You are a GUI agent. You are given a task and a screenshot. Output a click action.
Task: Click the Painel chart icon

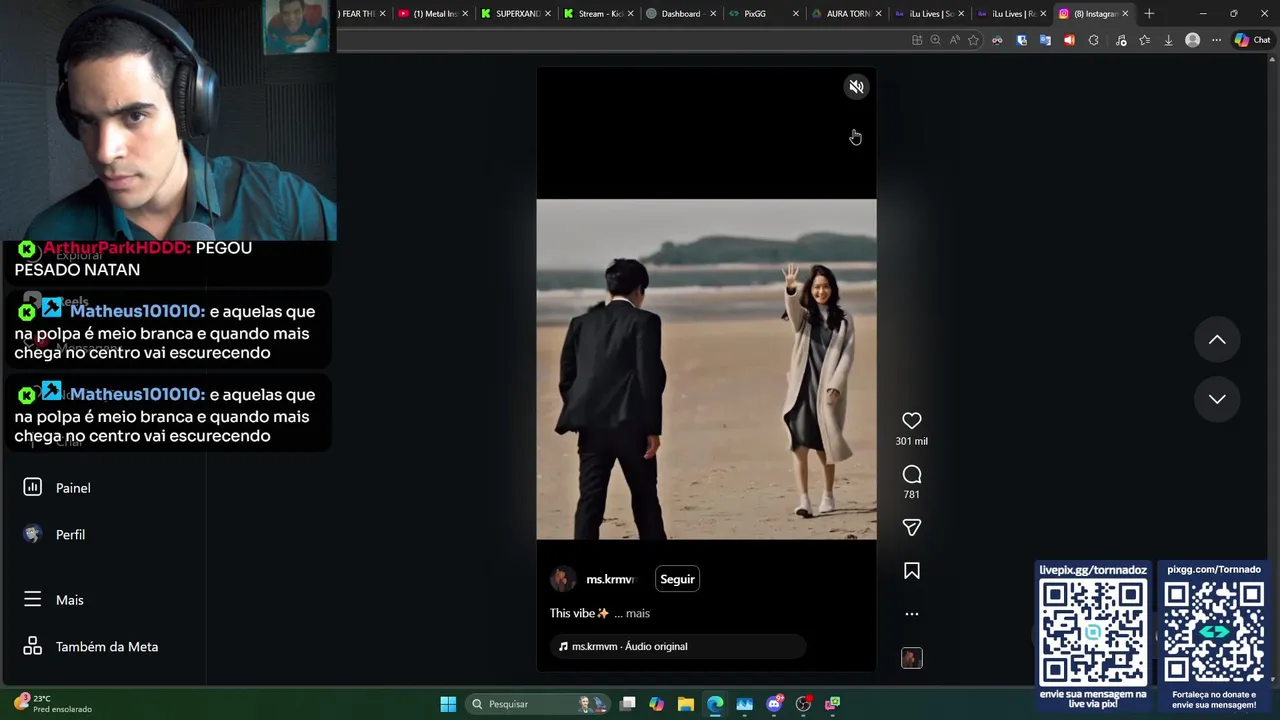(x=32, y=487)
